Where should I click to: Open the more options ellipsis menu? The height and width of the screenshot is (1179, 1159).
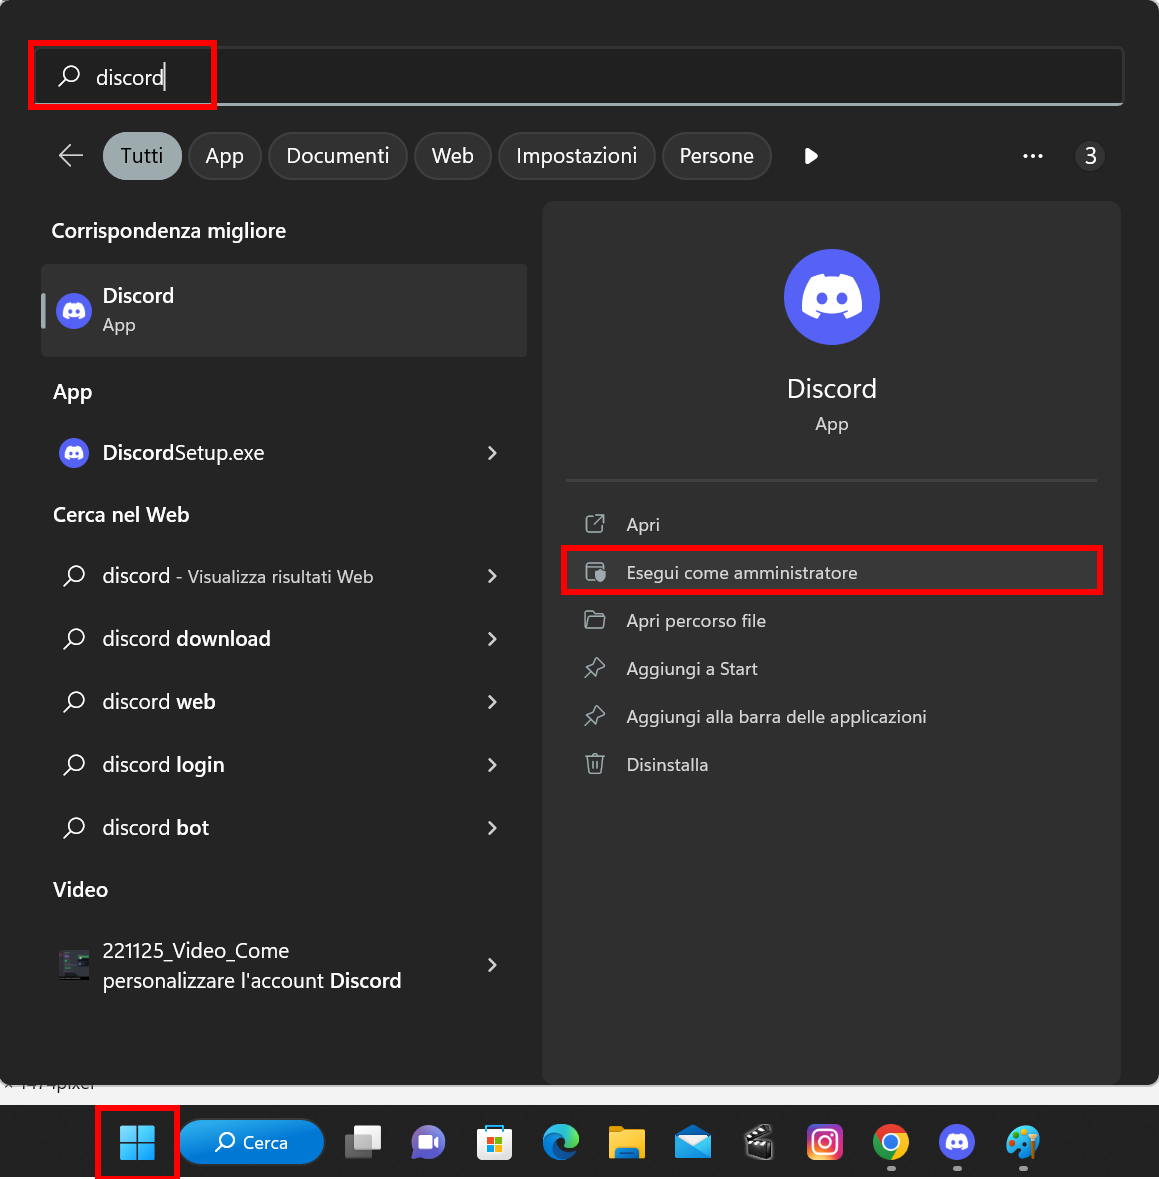(x=1033, y=156)
